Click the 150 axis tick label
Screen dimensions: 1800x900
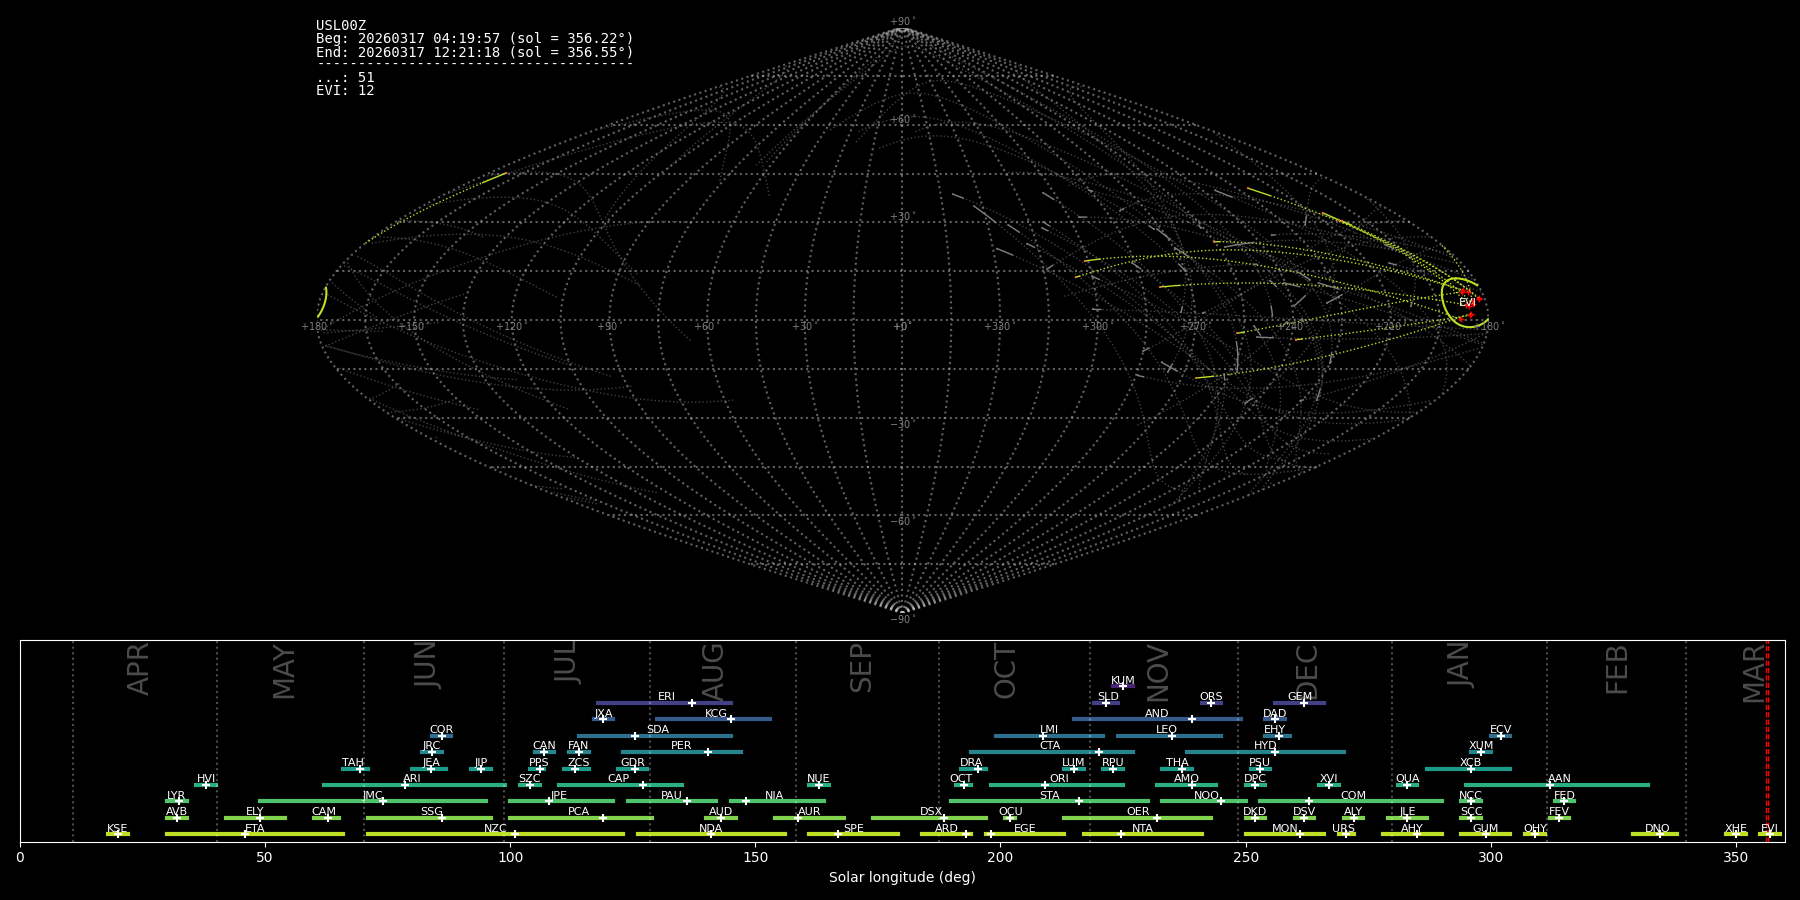755,857
